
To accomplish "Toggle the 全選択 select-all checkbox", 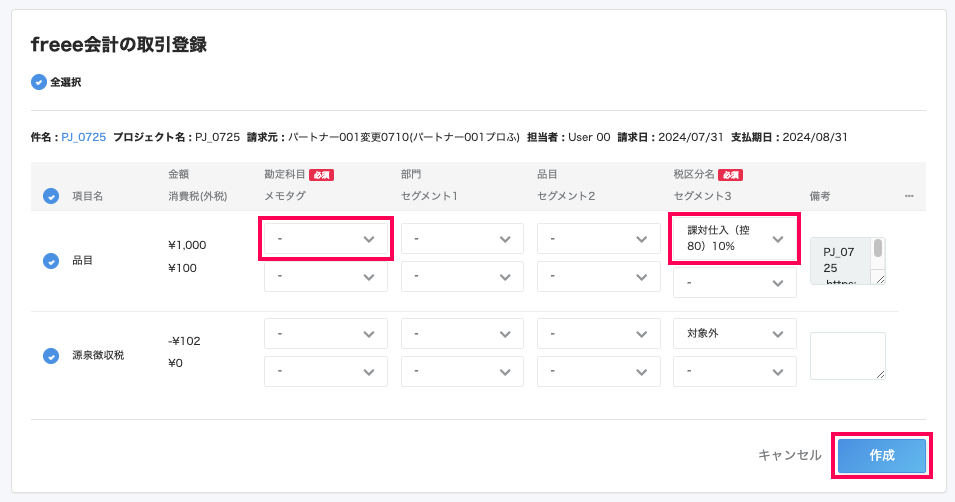I will pos(39,82).
